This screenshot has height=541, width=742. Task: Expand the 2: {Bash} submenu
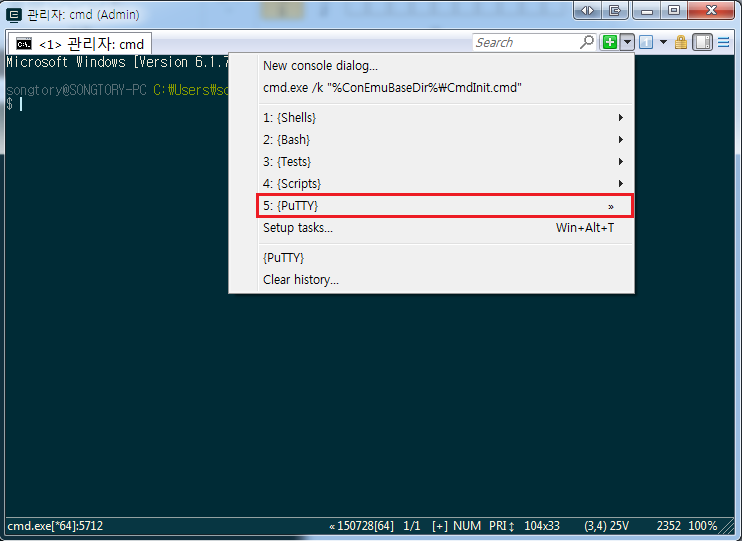[x=445, y=140]
